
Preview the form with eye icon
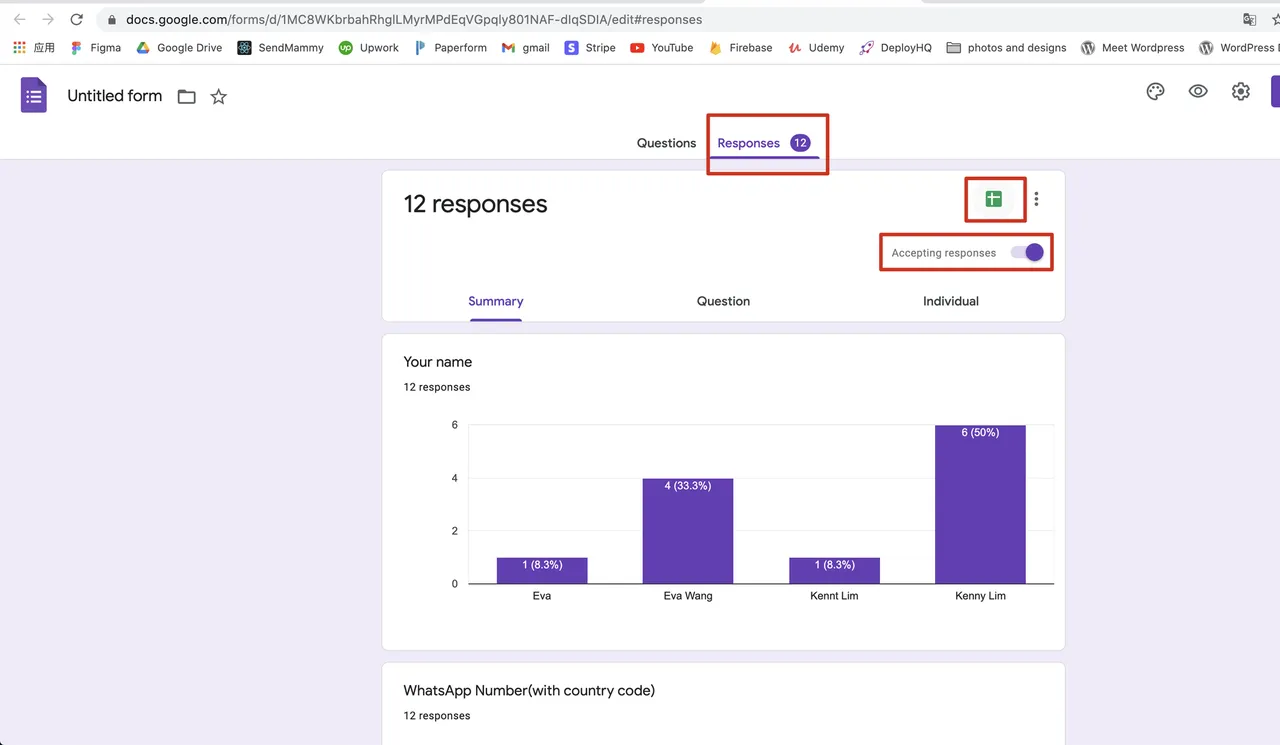point(1198,92)
